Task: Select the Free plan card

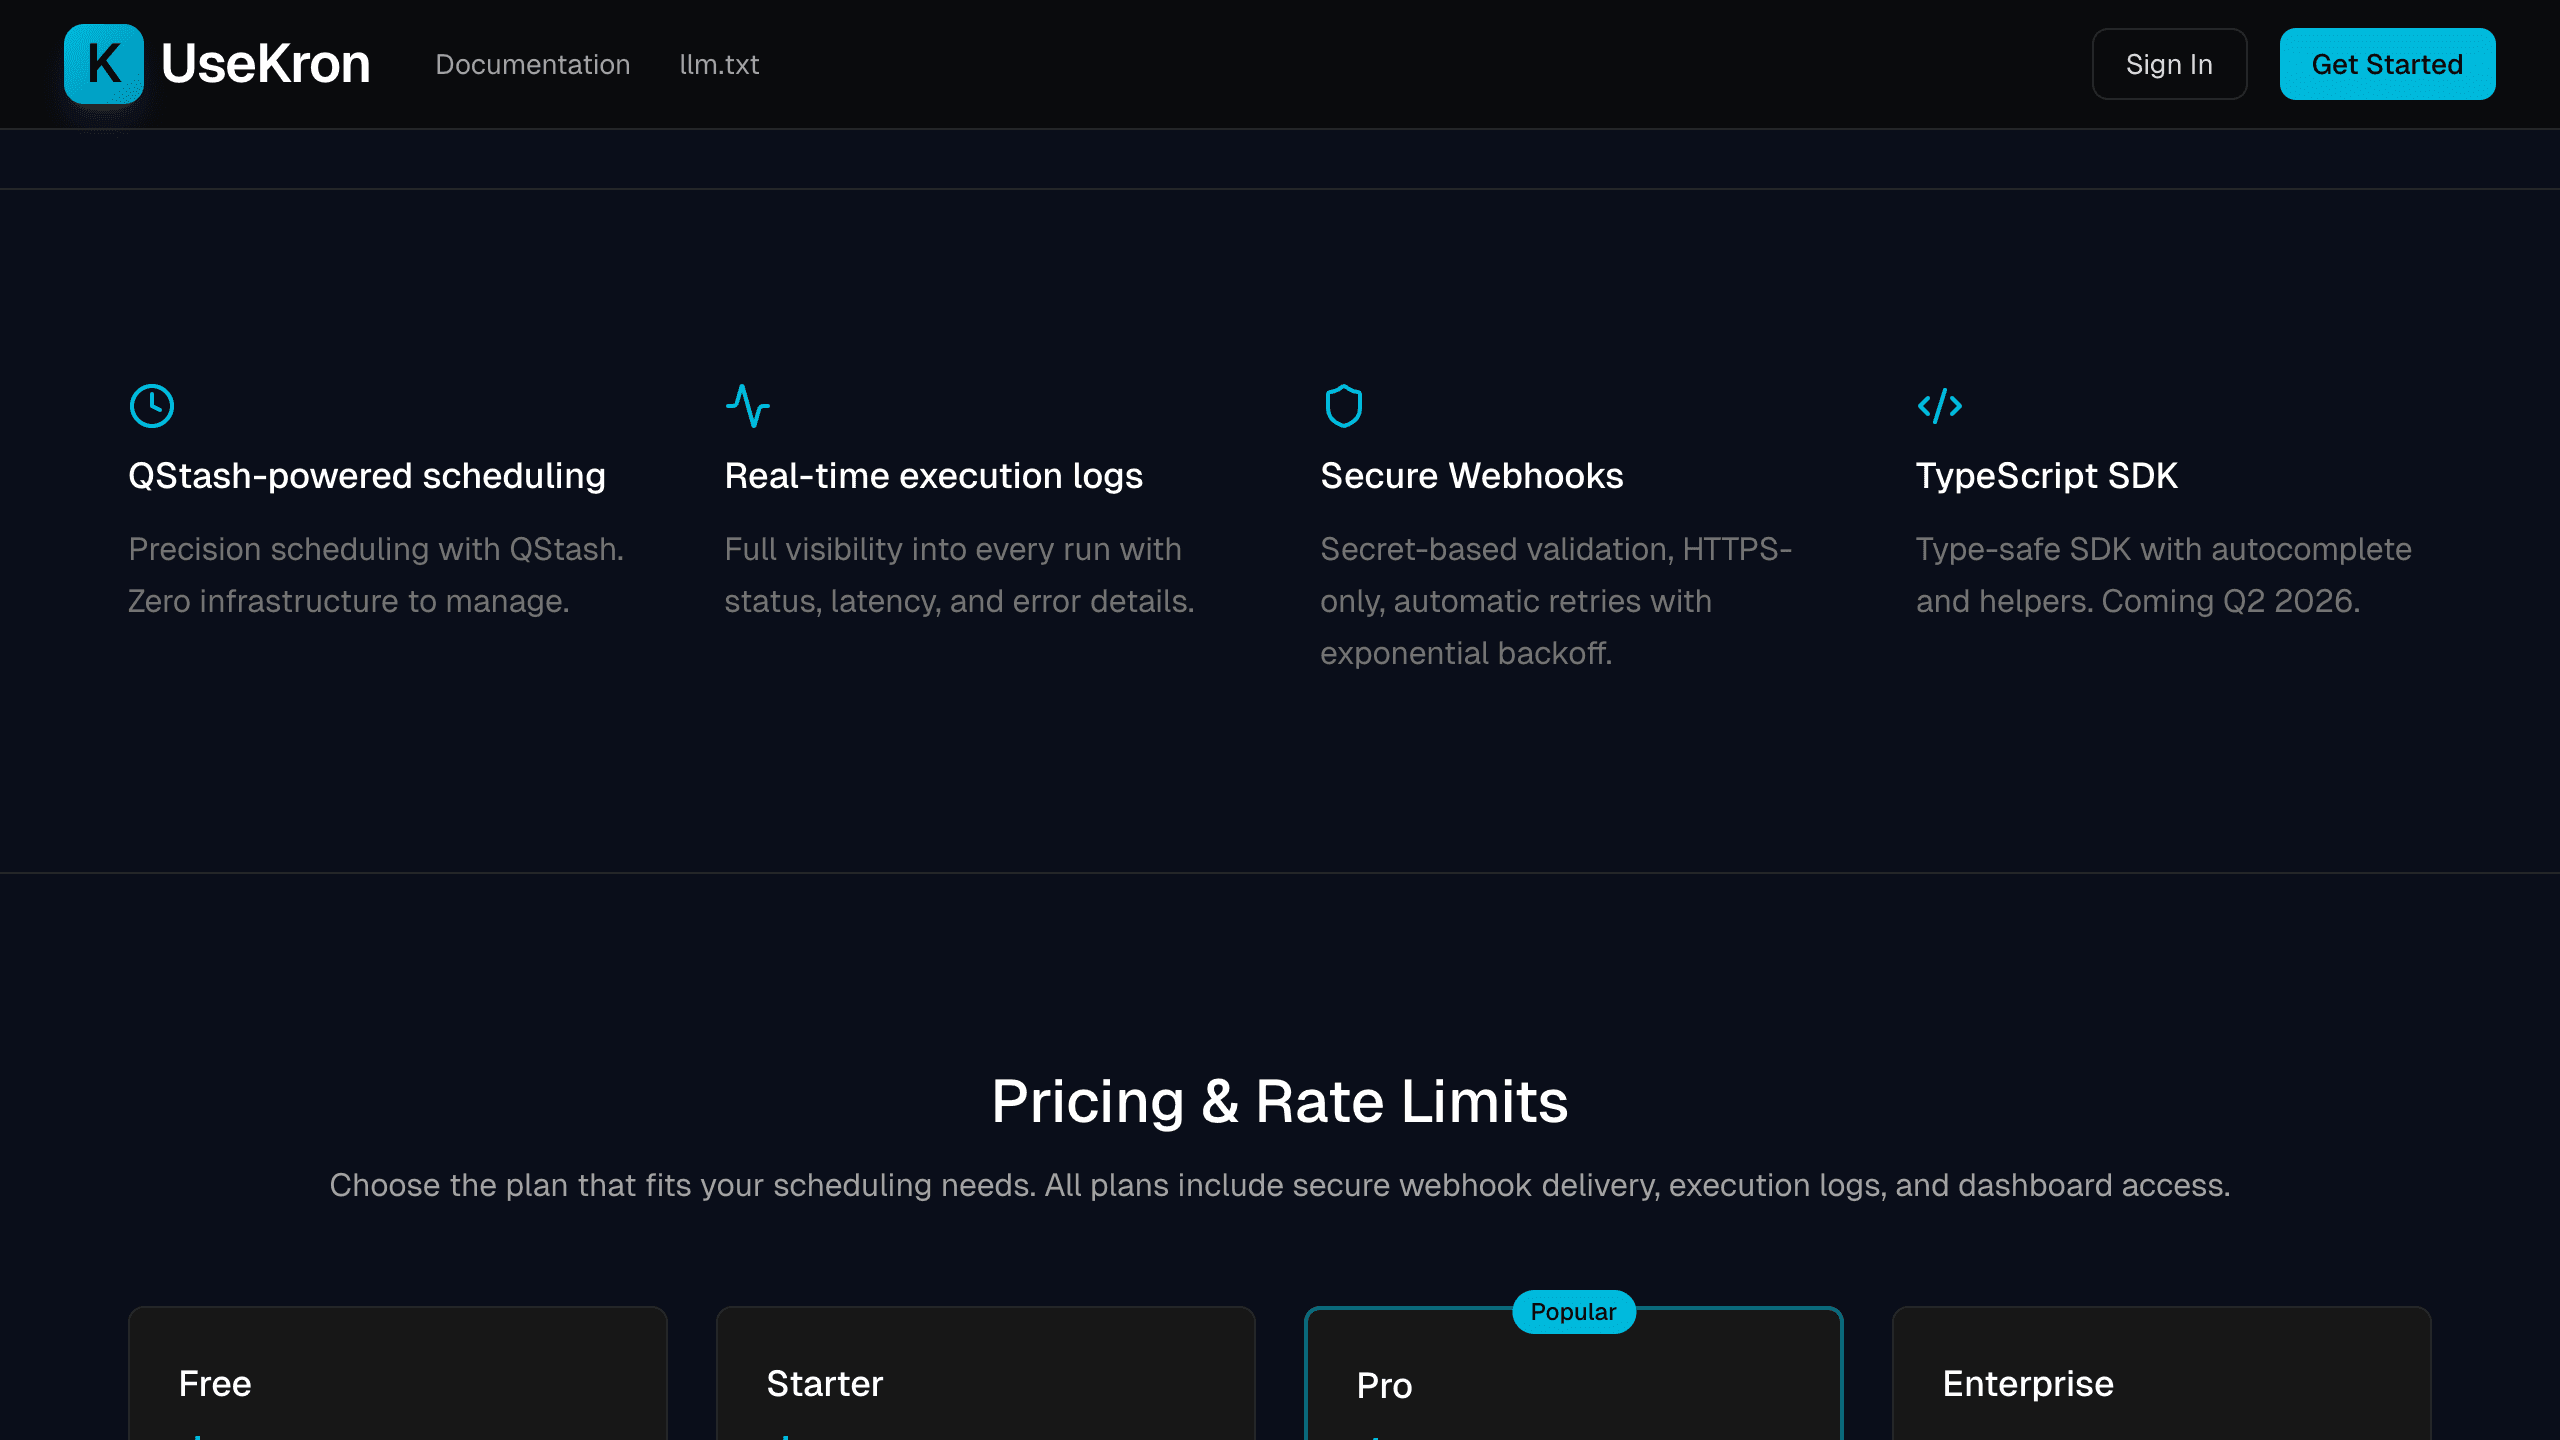Action: pos(398,1373)
